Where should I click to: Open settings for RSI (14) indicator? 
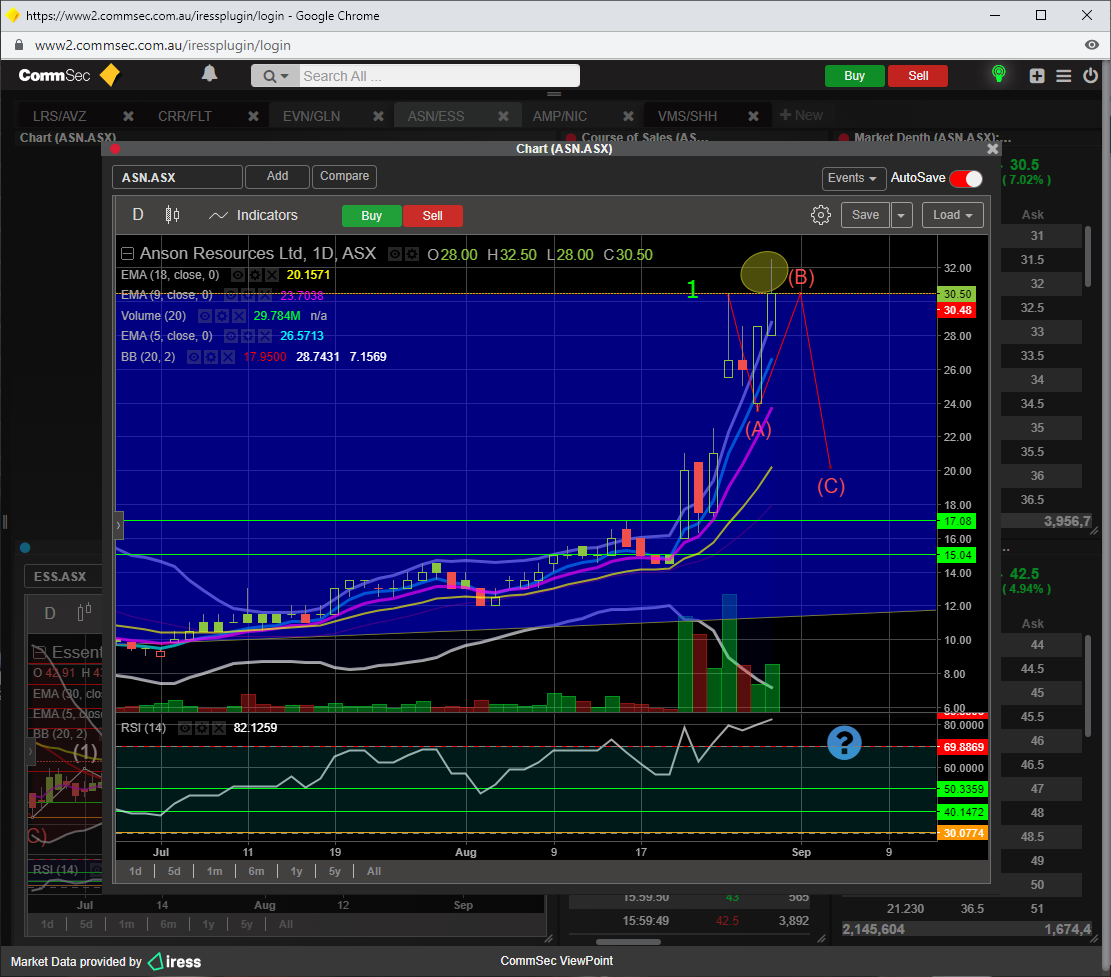[202, 728]
